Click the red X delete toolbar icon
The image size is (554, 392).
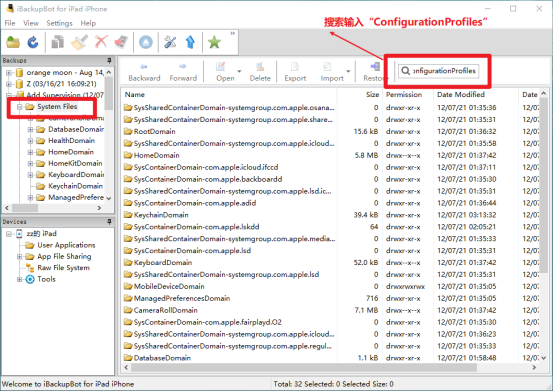tap(101, 42)
